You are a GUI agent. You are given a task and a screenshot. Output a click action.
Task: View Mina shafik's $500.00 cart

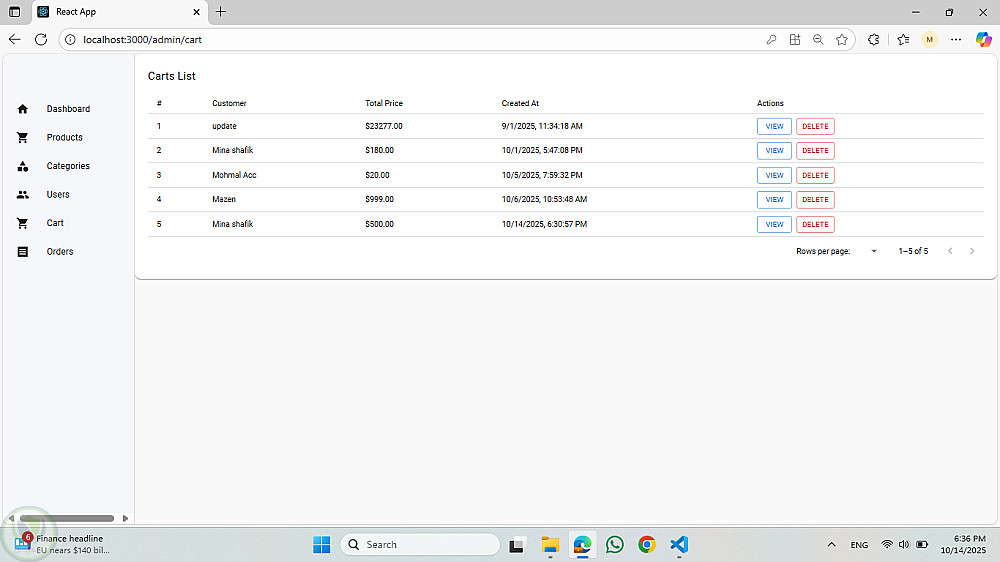click(x=774, y=225)
